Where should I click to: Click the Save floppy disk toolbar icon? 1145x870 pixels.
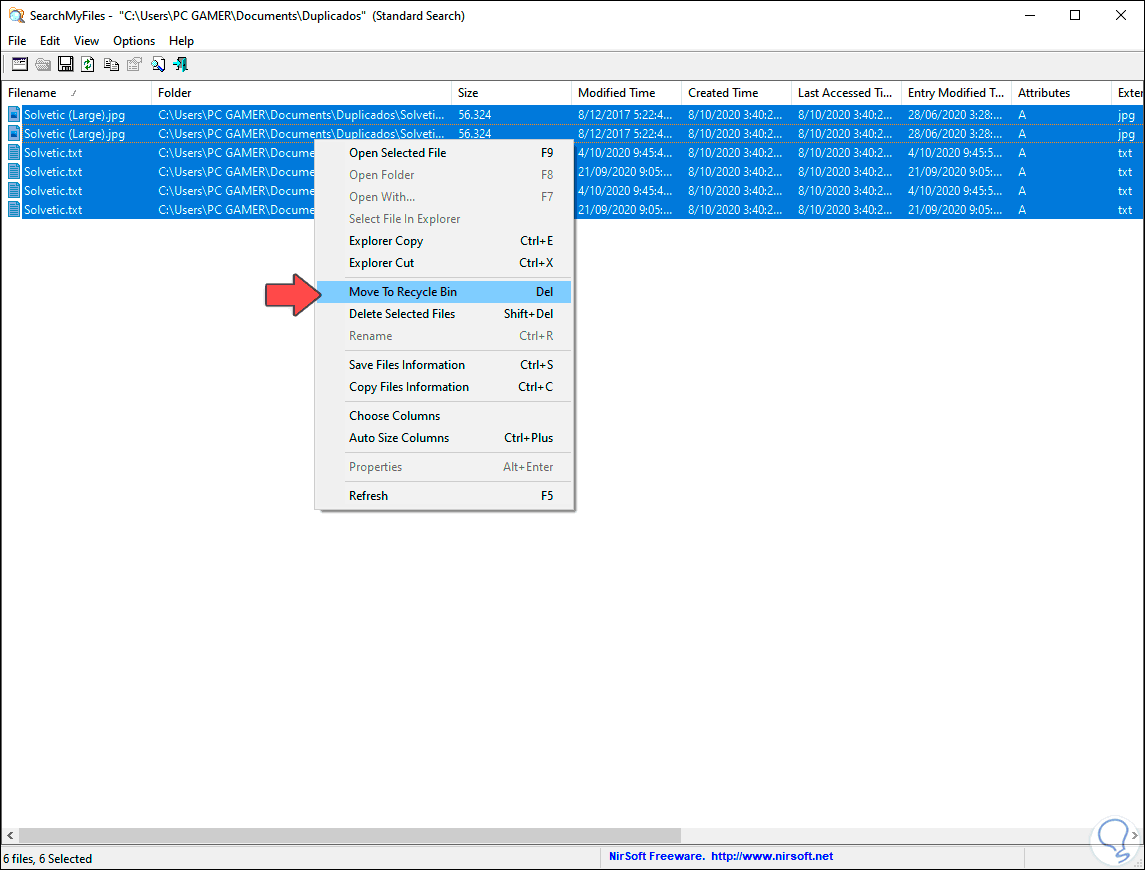66,64
